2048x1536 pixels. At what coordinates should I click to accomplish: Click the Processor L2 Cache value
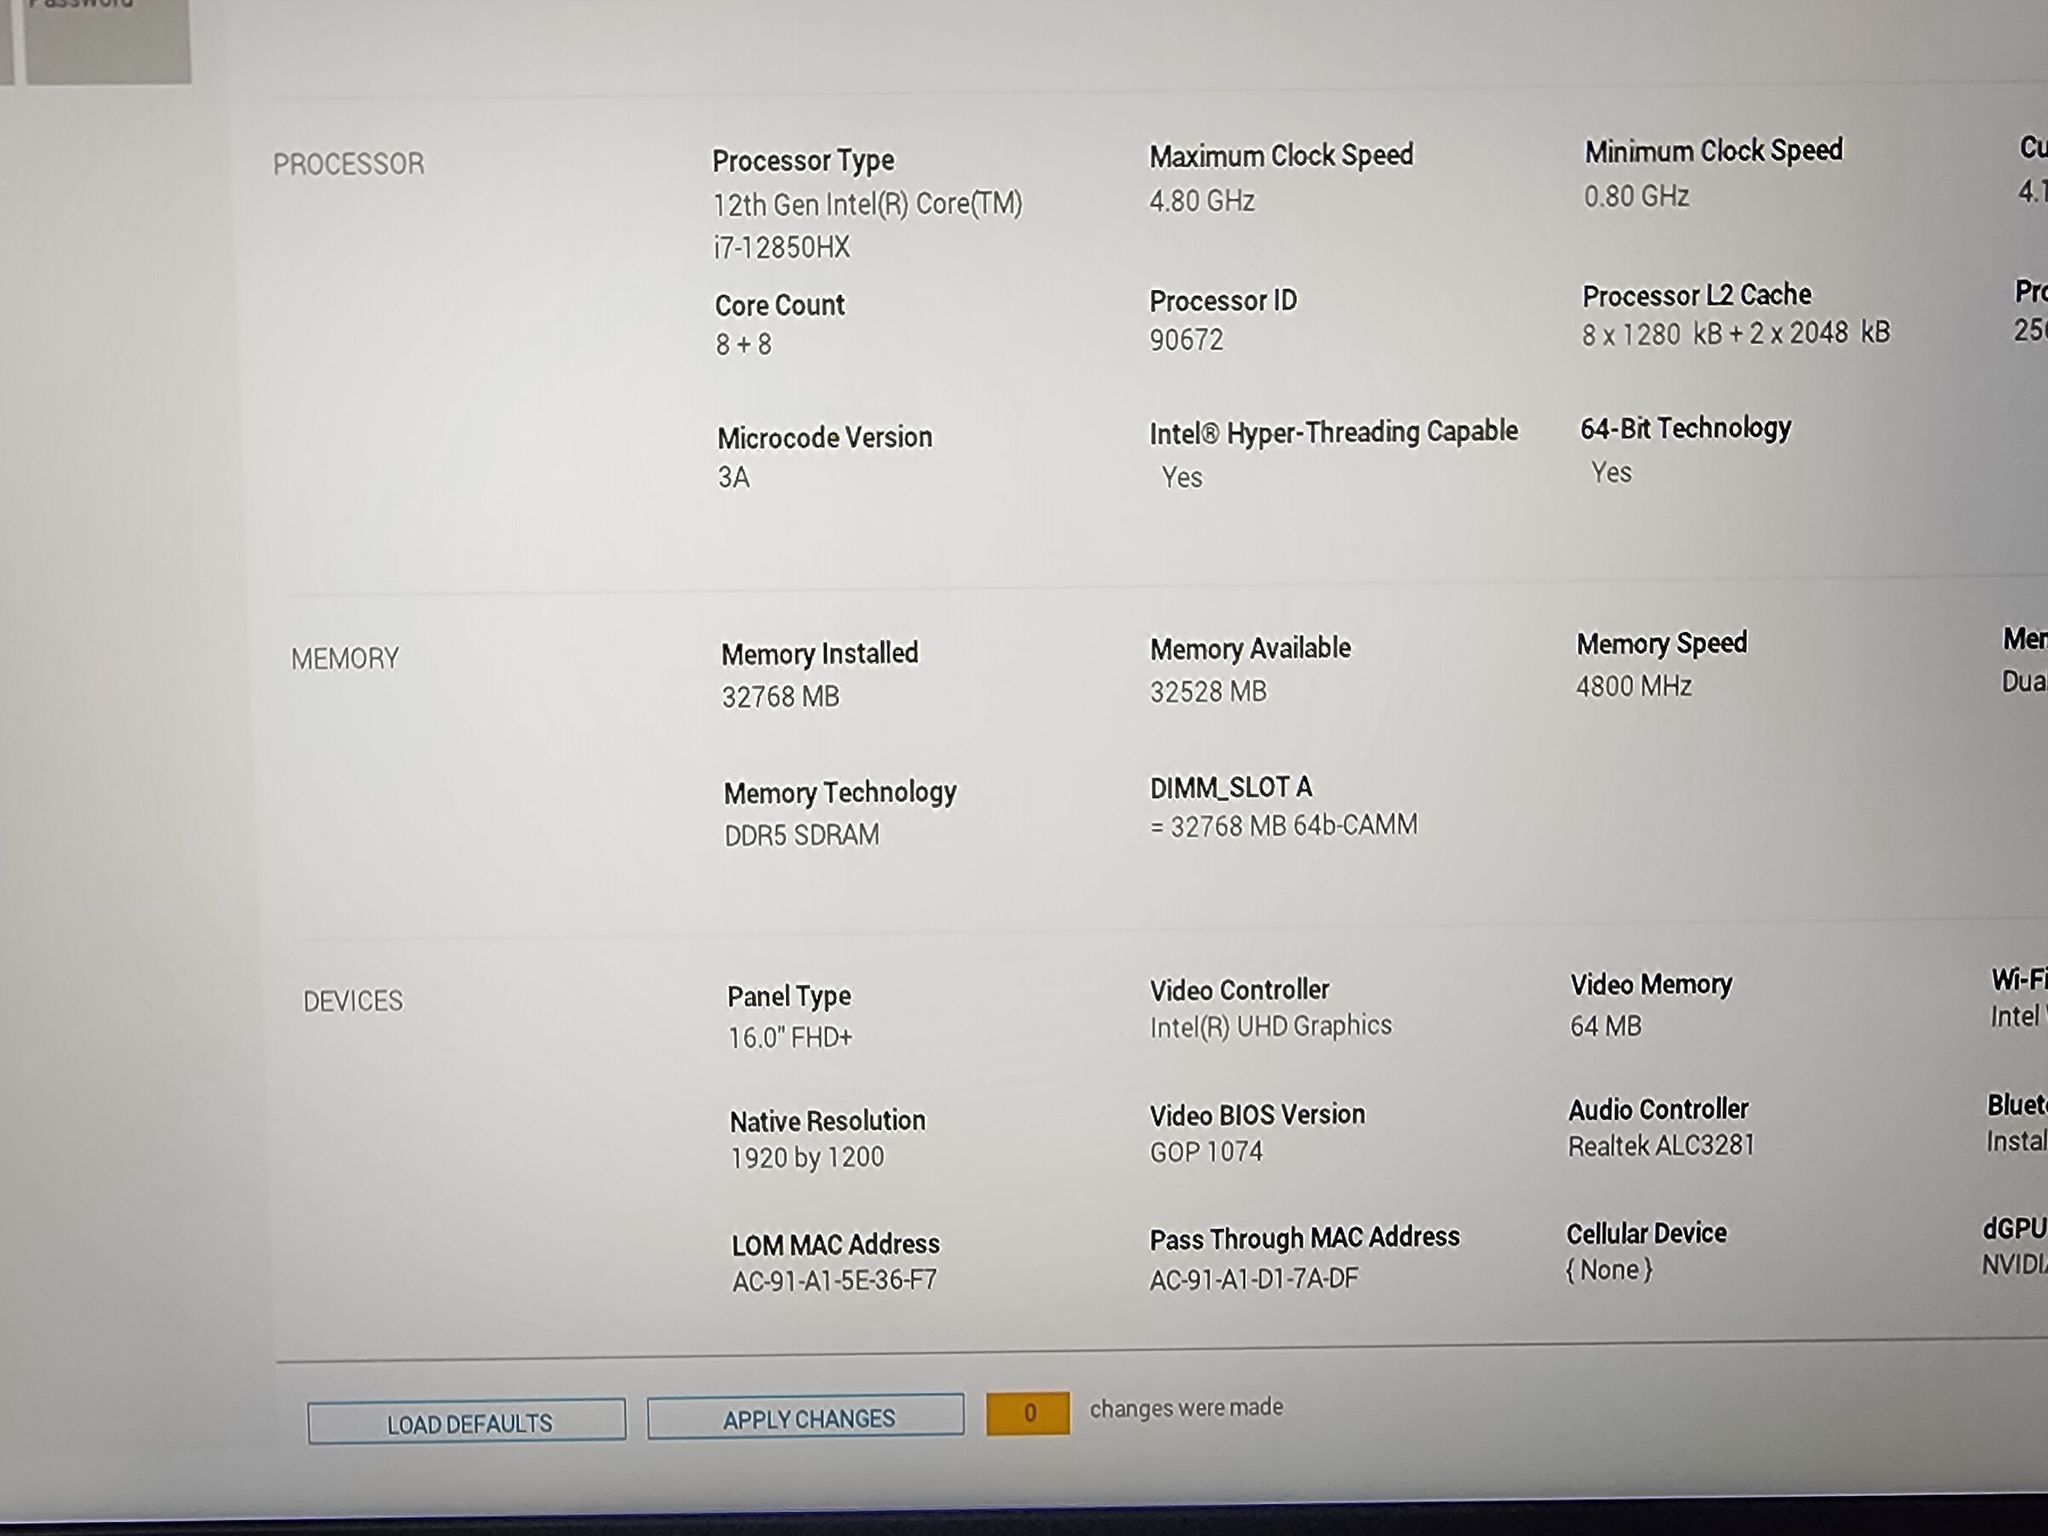[1736, 333]
